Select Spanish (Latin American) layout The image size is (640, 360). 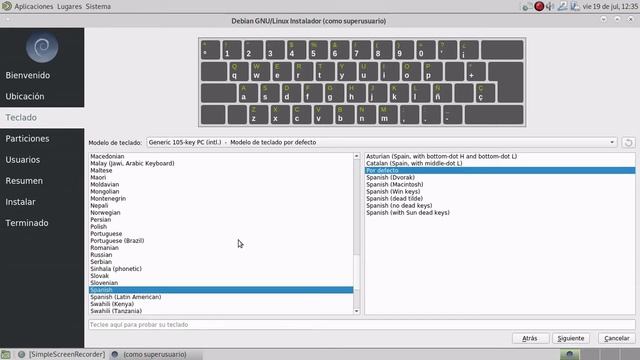221,297
